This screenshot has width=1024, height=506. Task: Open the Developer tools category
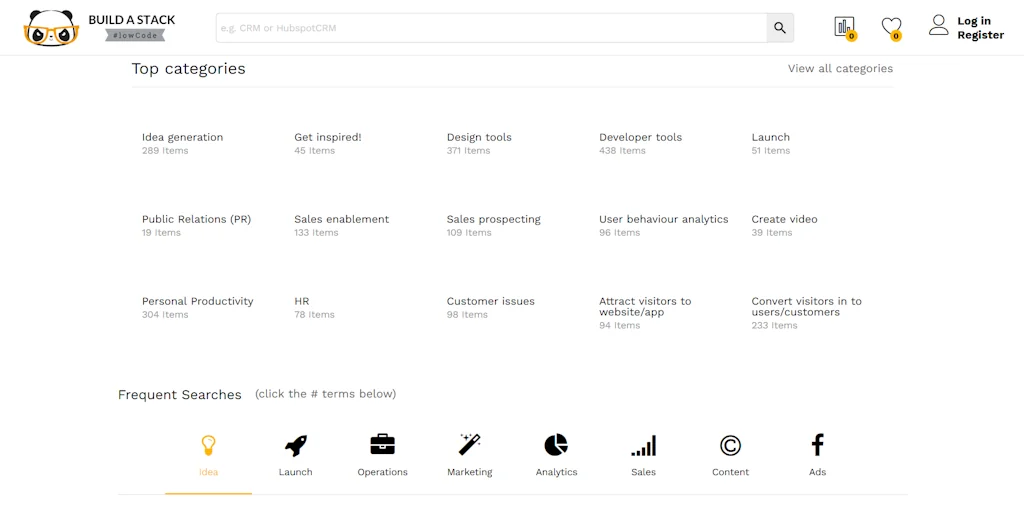[x=641, y=137]
